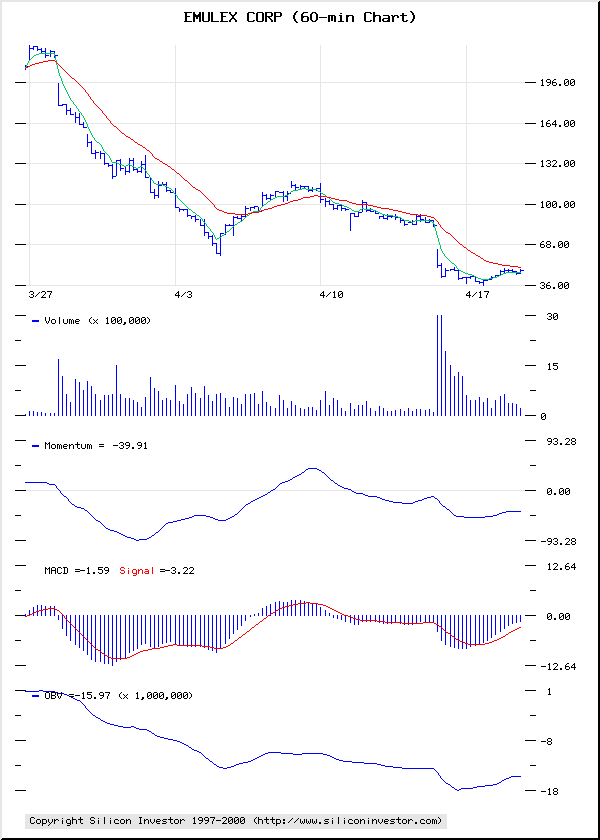Viewport: 600px width, 840px height.
Task: Click the MACD axis label -12.64
Action: (558, 666)
